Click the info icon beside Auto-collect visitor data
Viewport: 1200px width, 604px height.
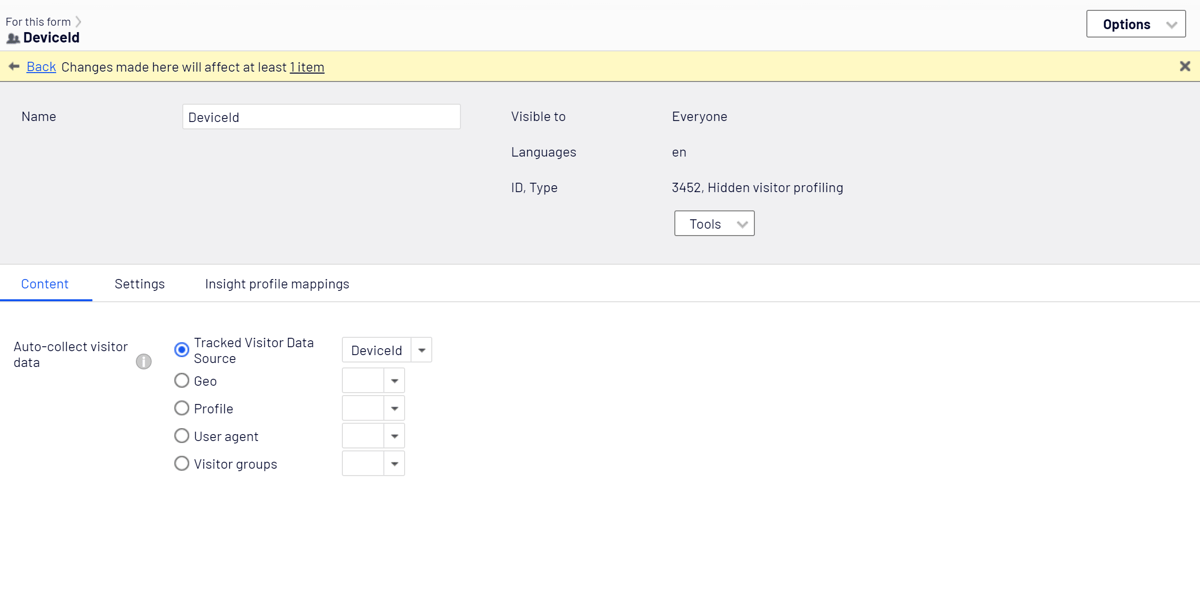tap(144, 362)
